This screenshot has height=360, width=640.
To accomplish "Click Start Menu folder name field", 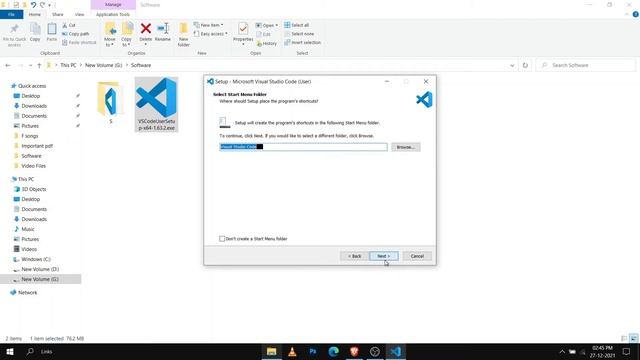I will 303,147.
